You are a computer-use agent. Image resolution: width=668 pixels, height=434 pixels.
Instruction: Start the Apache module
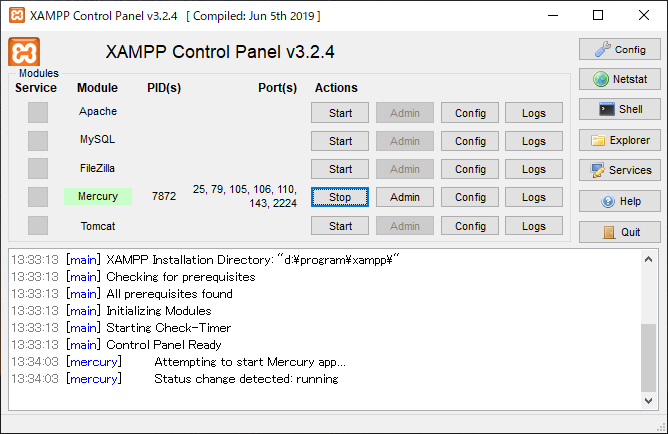coord(340,113)
